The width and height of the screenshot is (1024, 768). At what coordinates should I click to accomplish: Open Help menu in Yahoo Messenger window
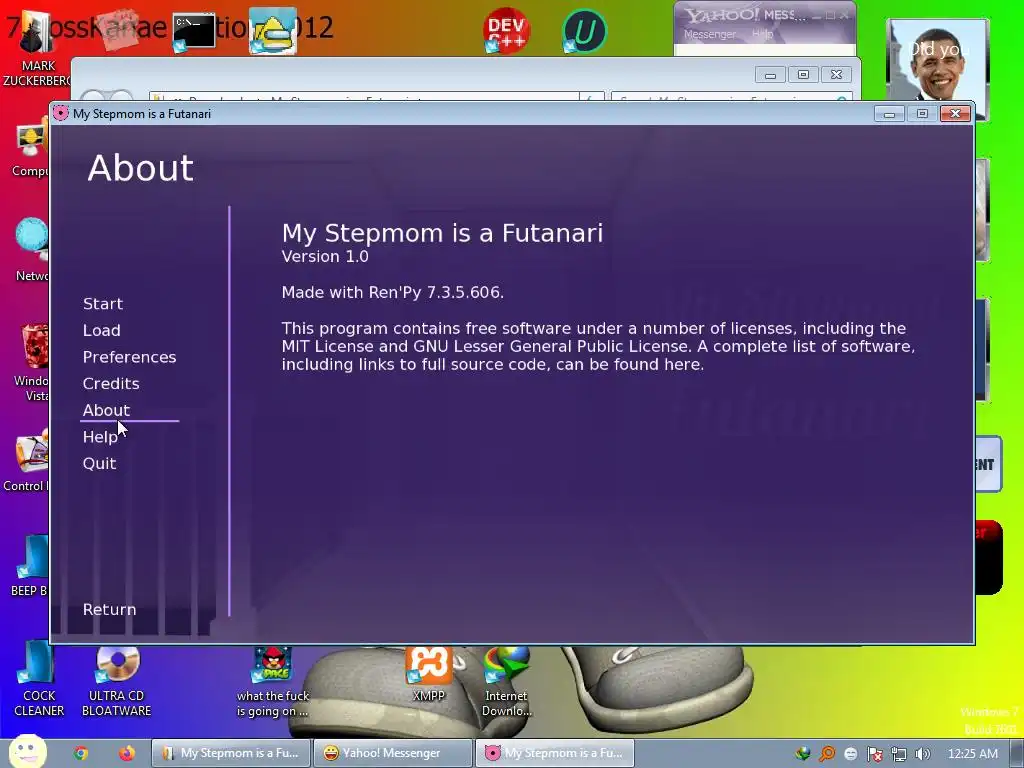(x=762, y=34)
